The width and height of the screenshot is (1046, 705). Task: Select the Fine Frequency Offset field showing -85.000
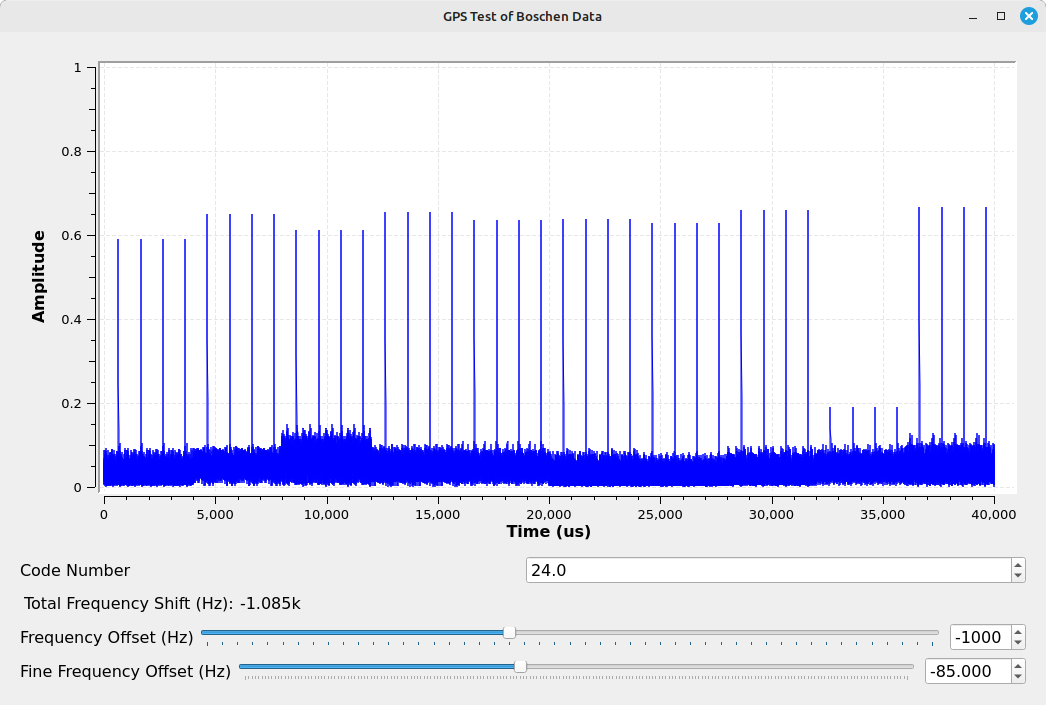[x=967, y=671]
